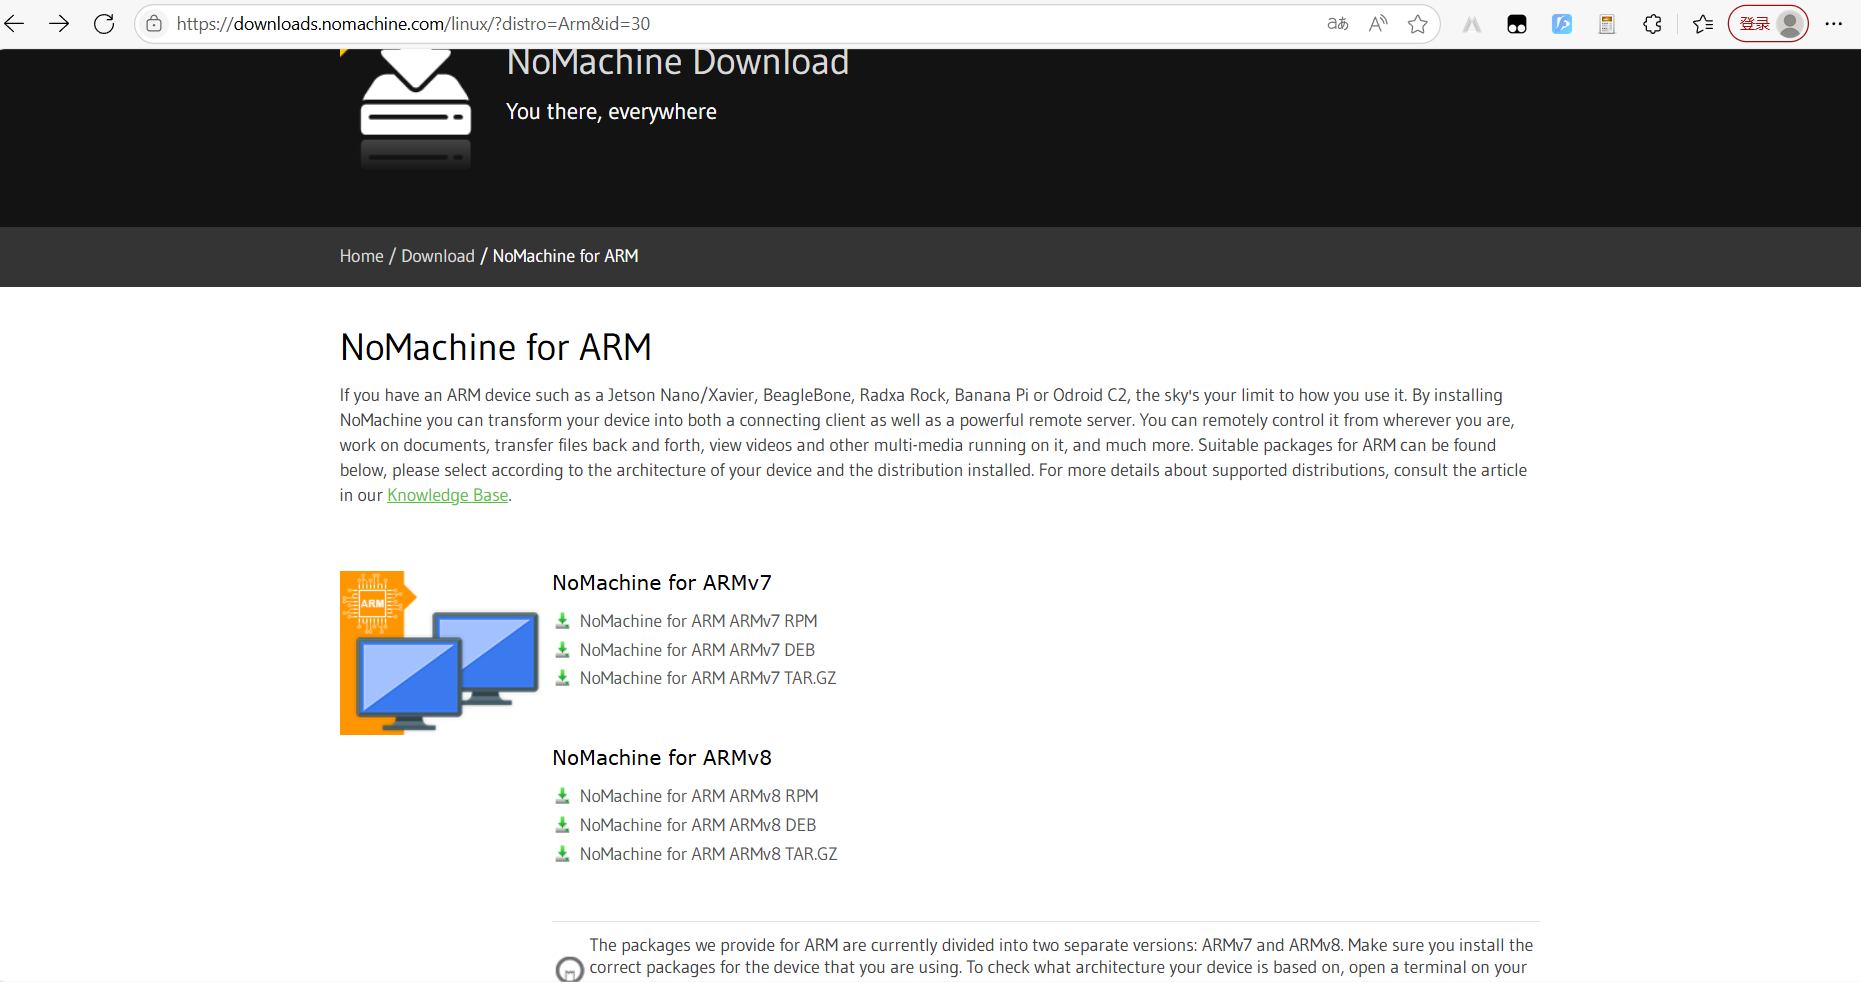The height and width of the screenshot is (982, 1861).
Task: Click the blue extension icon in toolbar
Action: click(1562, 24)
